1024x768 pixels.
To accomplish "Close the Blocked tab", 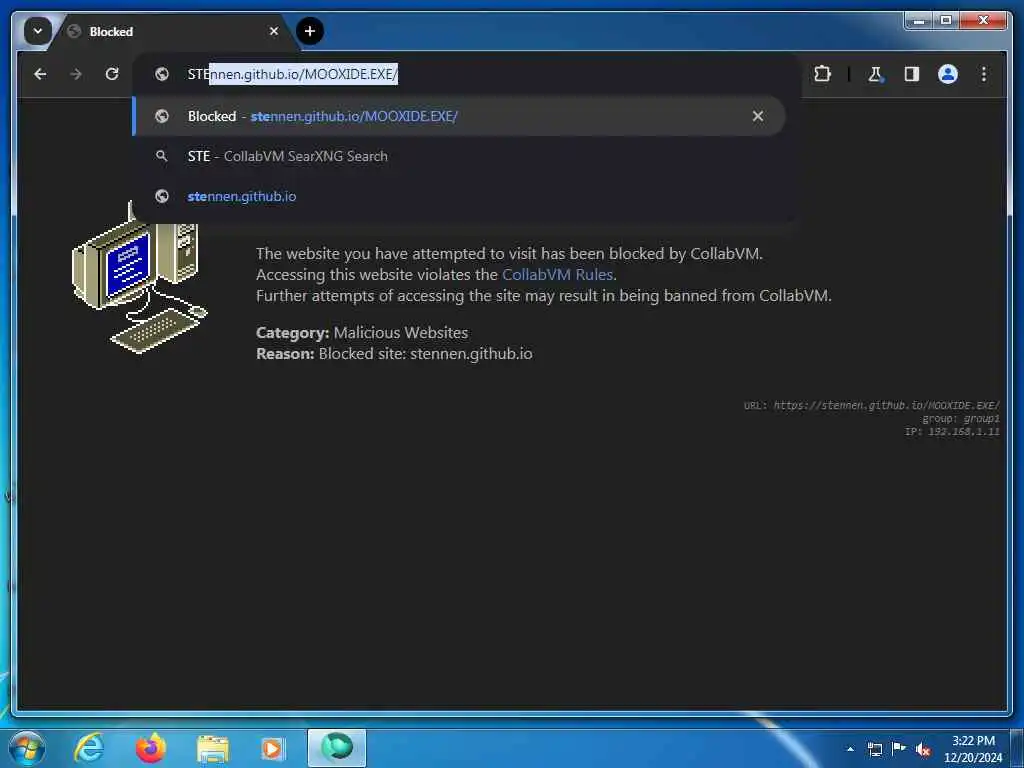I will click(x=274, y=31).
